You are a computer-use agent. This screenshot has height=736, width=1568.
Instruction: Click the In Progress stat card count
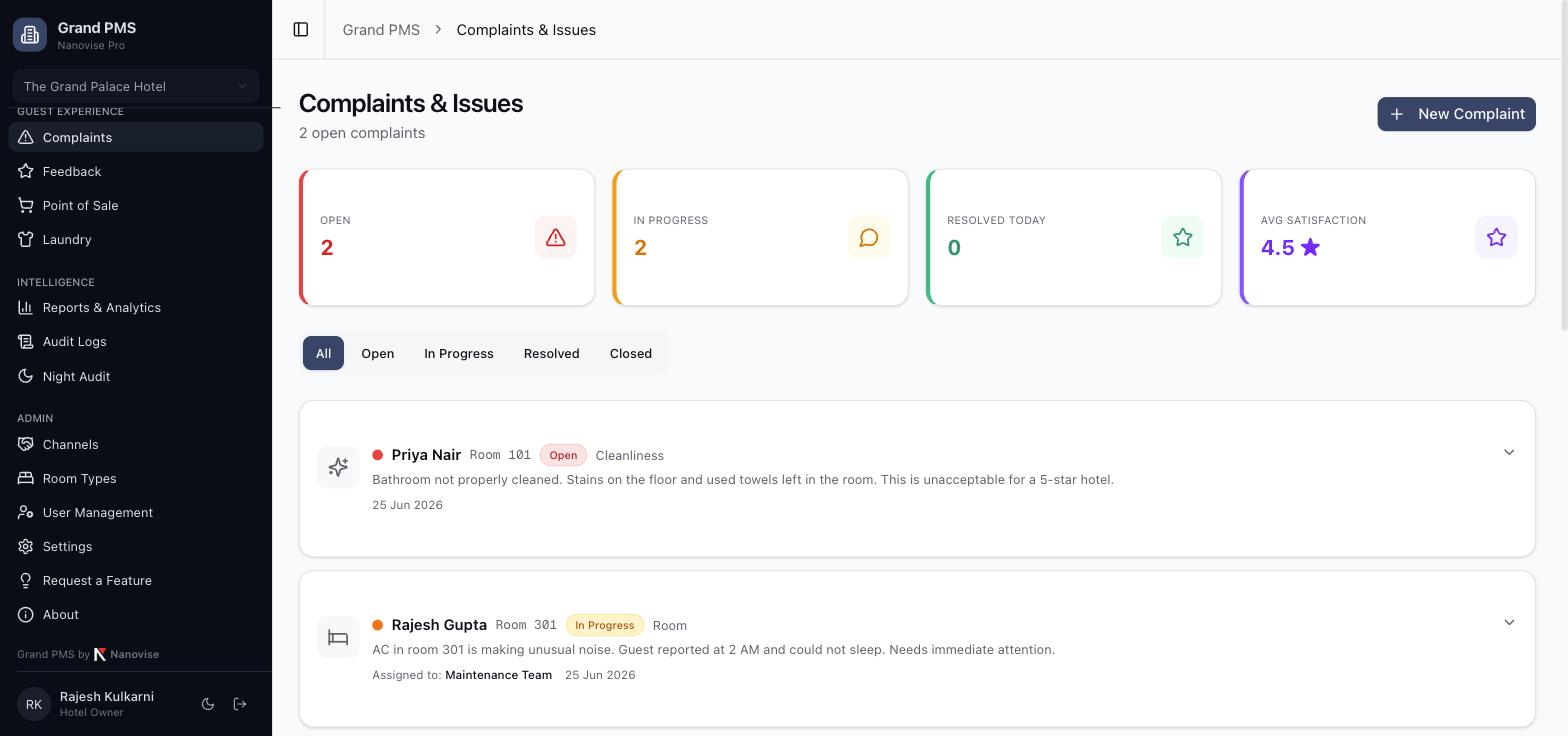[x=640, y=248]
